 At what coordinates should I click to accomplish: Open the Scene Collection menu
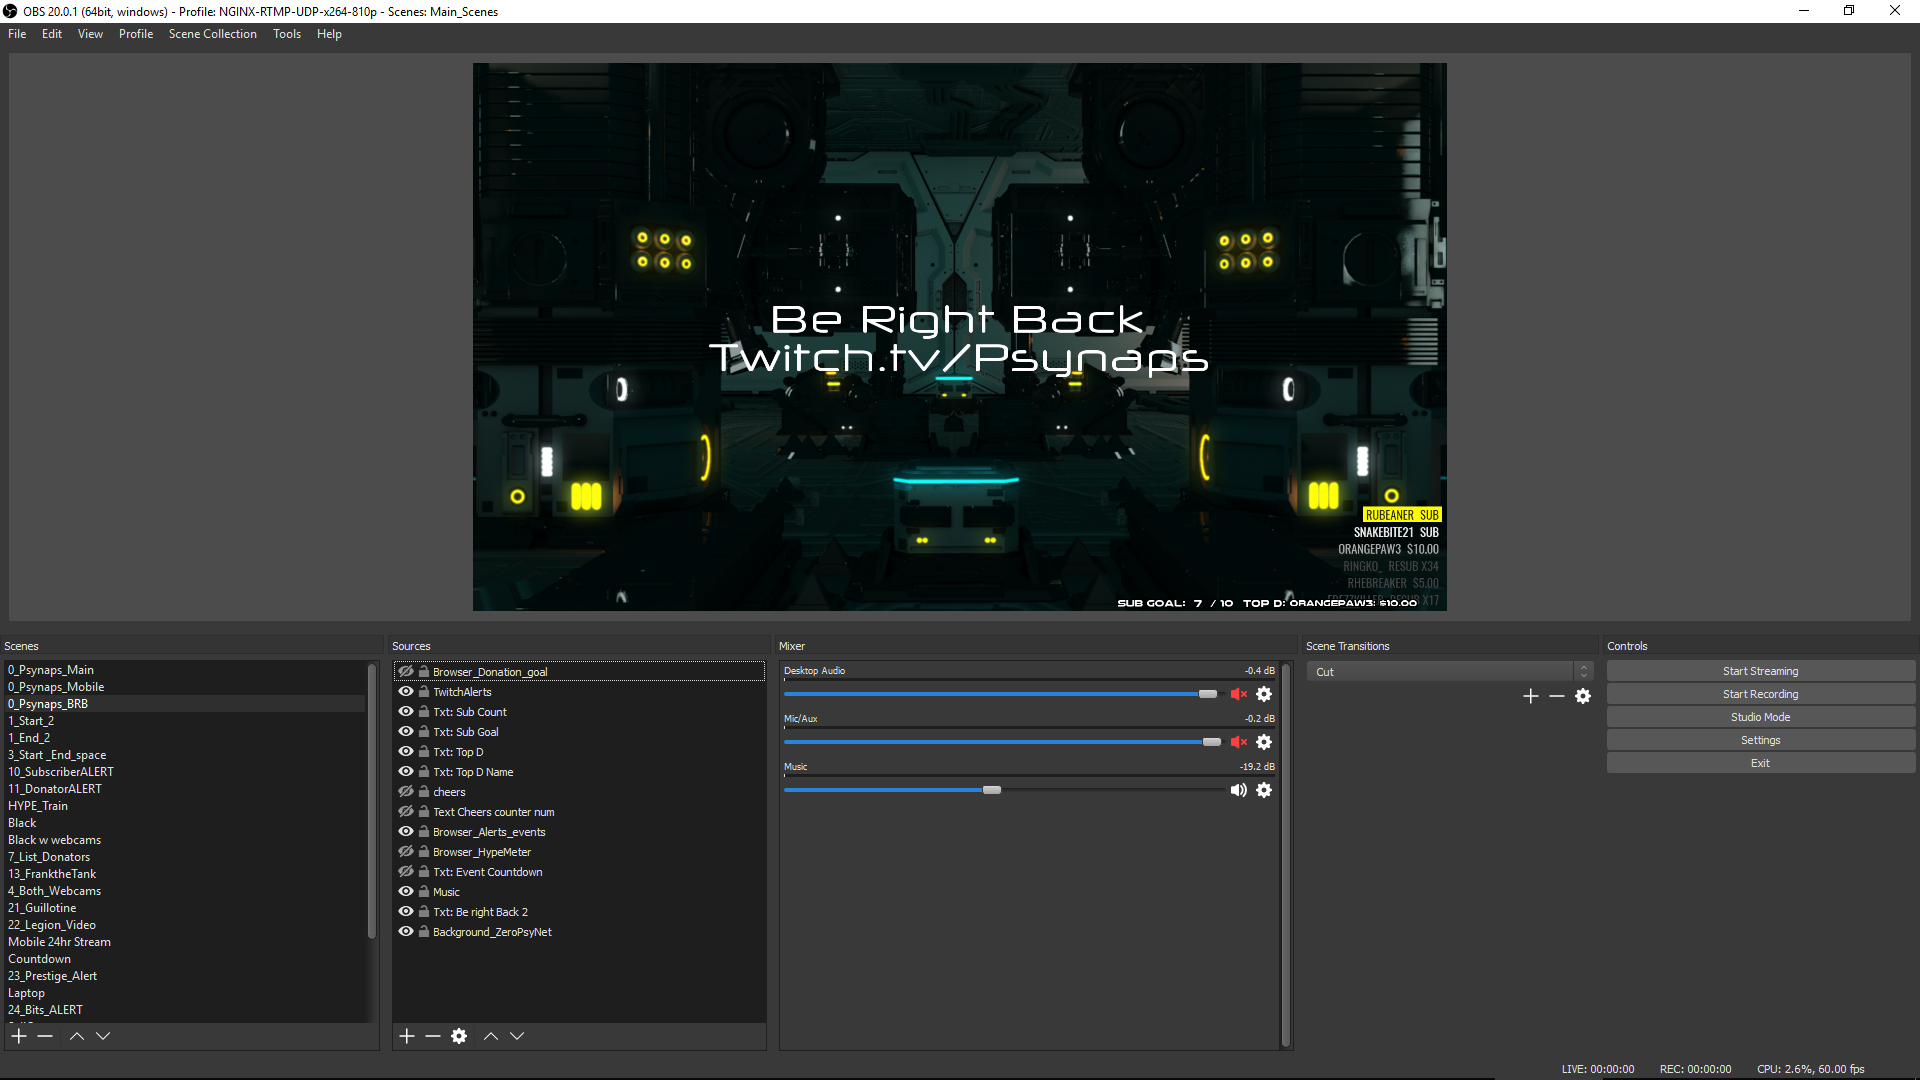[x=212, y=34]
